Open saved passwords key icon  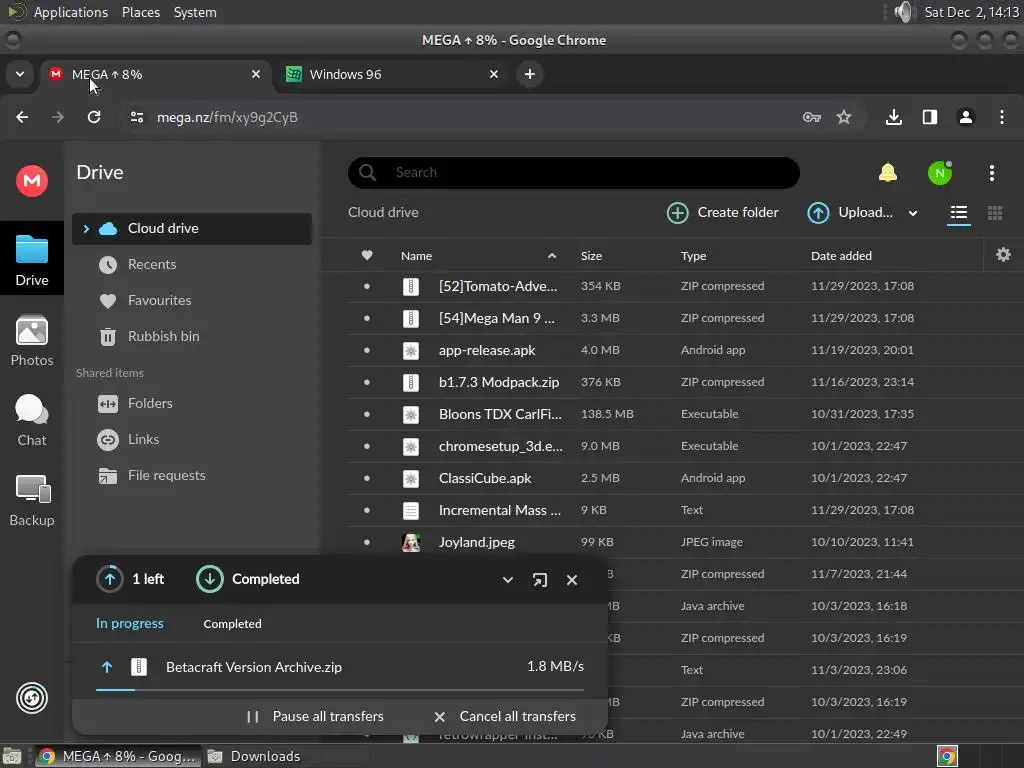click(812, 117)
